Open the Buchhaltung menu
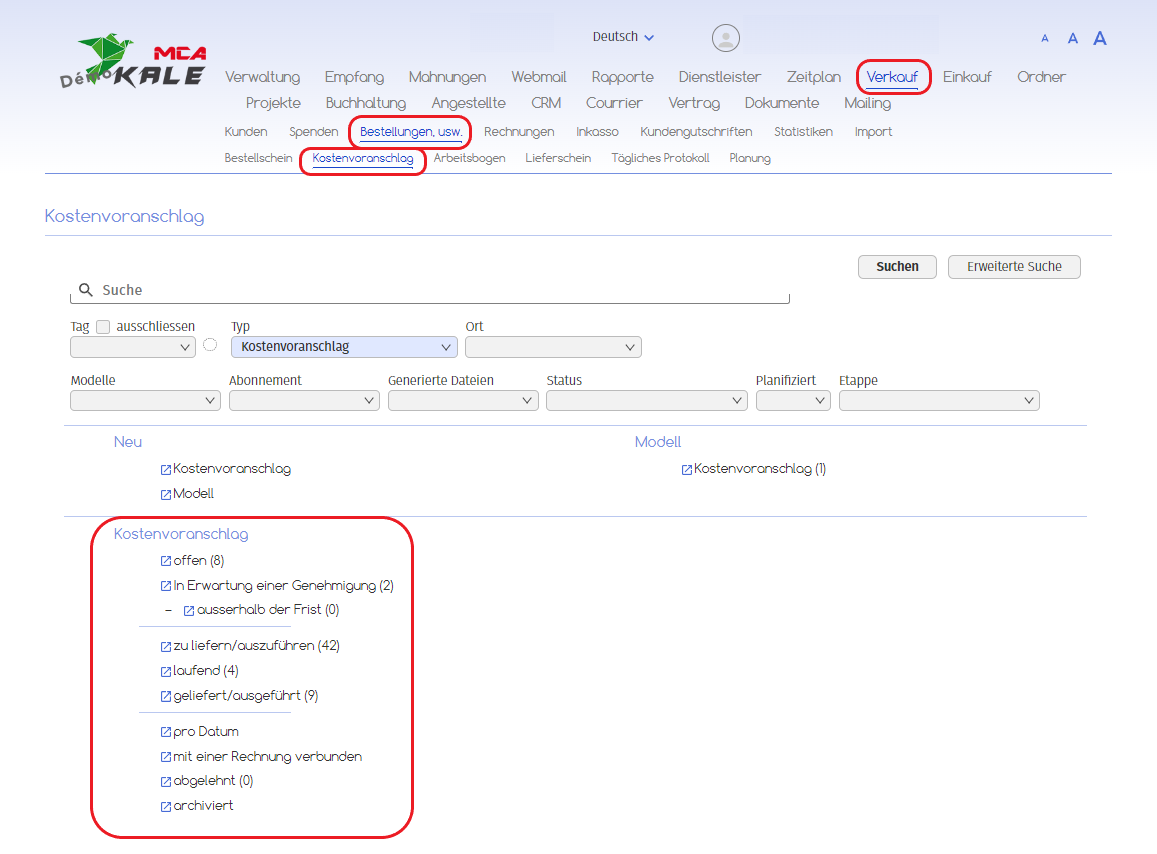The width and height of the screenshot is (1157, 854). [365, 103]
